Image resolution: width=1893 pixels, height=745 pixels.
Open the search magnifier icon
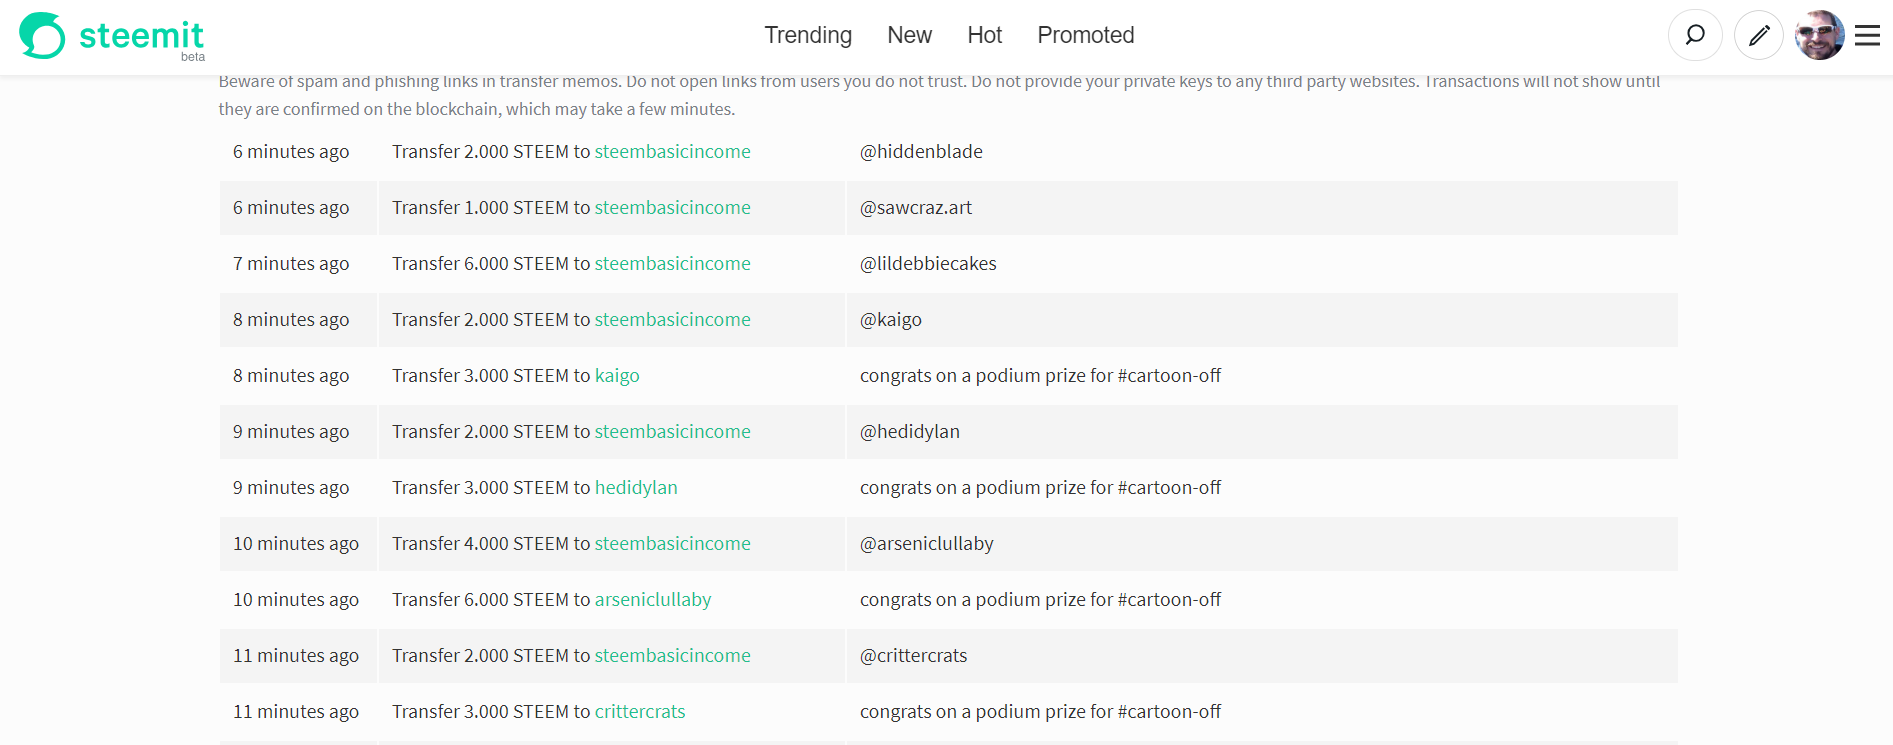click(1695, 35)
